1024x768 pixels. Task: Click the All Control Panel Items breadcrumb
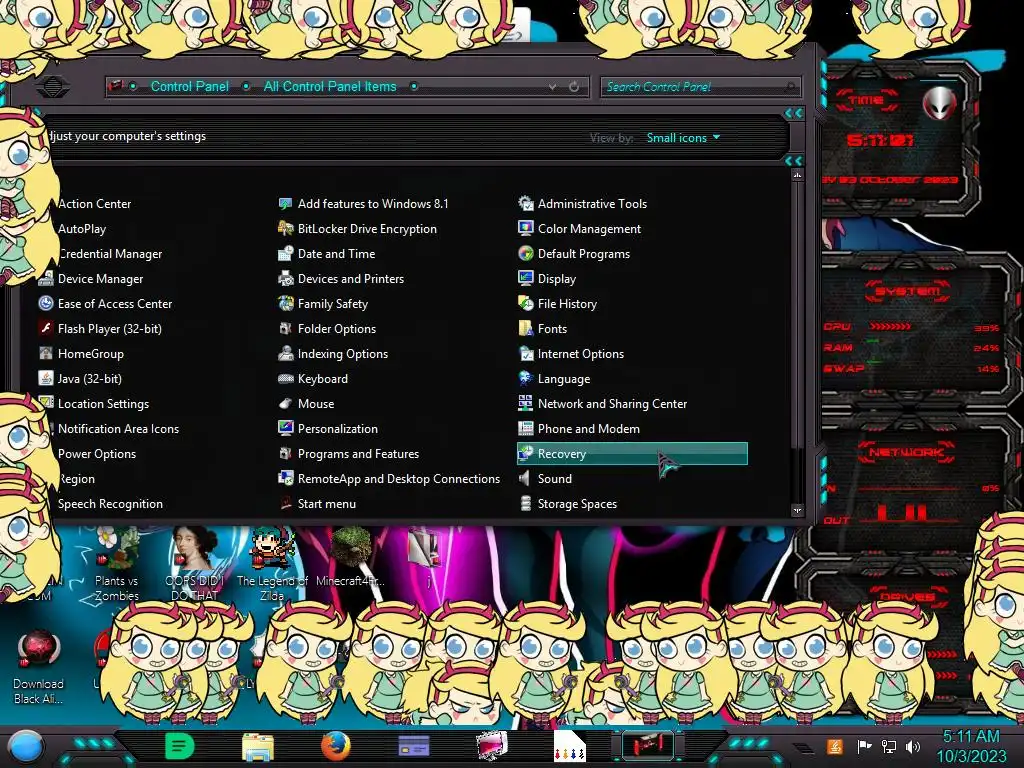(x=330, y=86)
